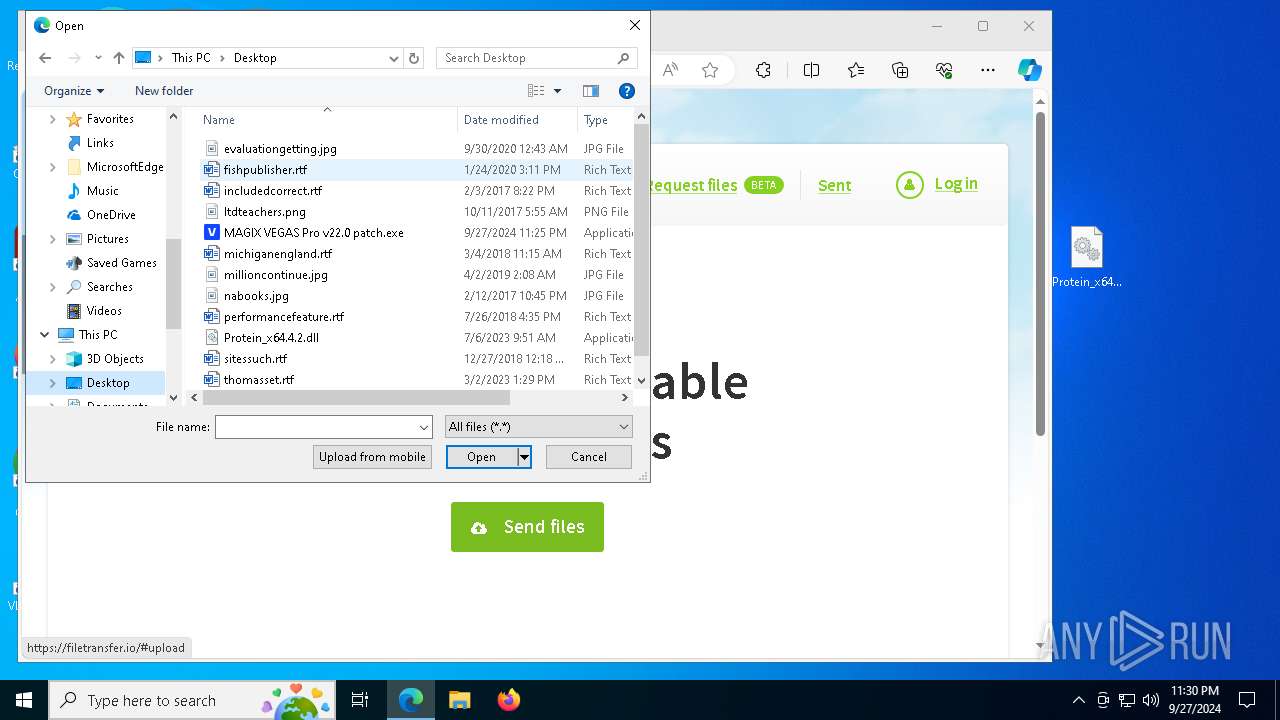Open the view options layout icon

point(536,91)
